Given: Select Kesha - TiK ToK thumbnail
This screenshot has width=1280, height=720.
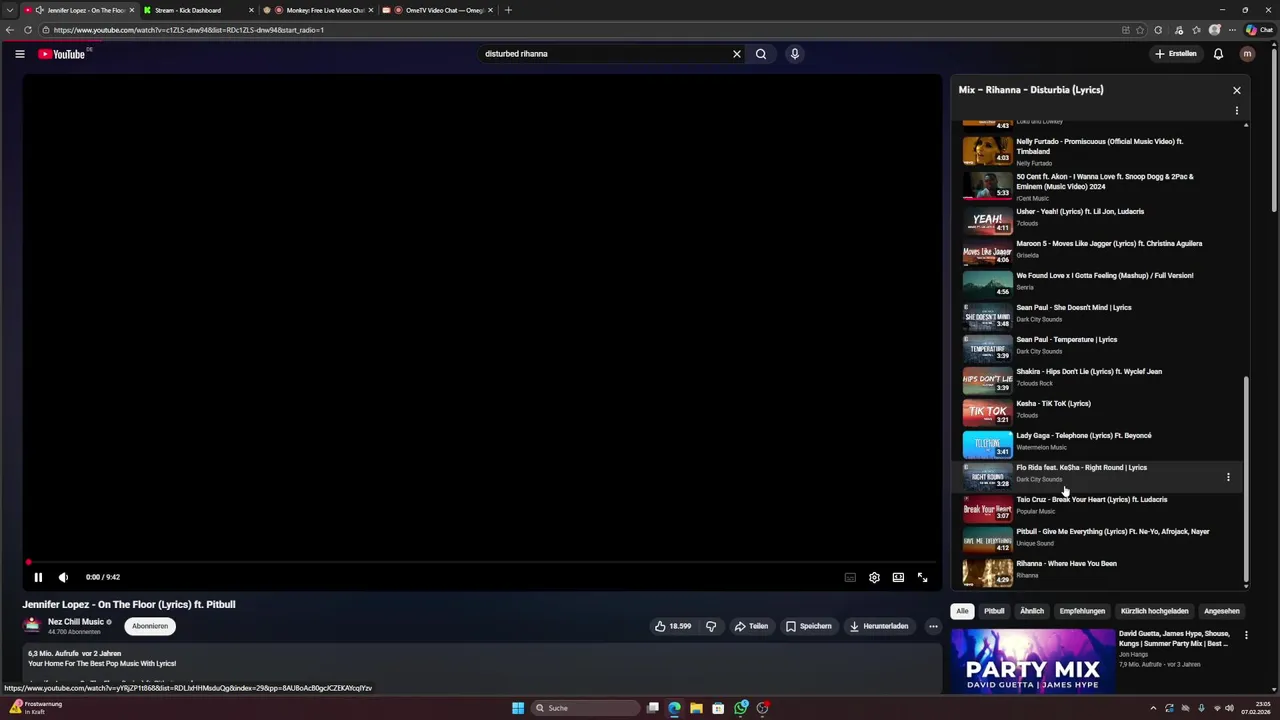Looking at the screenshot, I should [987, 412].
